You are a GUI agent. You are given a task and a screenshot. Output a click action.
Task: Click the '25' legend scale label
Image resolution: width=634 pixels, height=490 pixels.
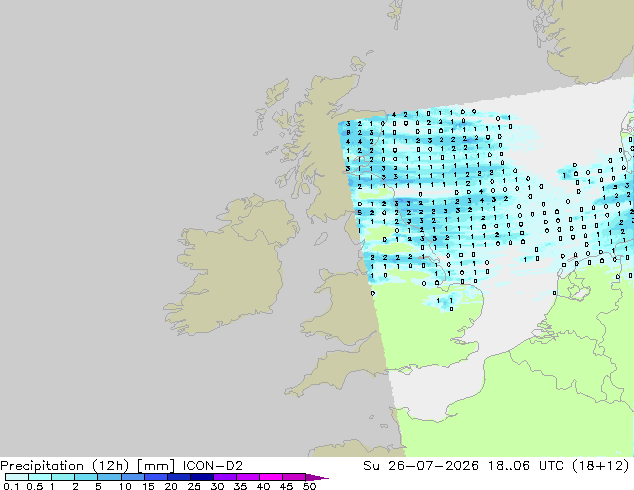pyautogui.click(x=194, y=486)
